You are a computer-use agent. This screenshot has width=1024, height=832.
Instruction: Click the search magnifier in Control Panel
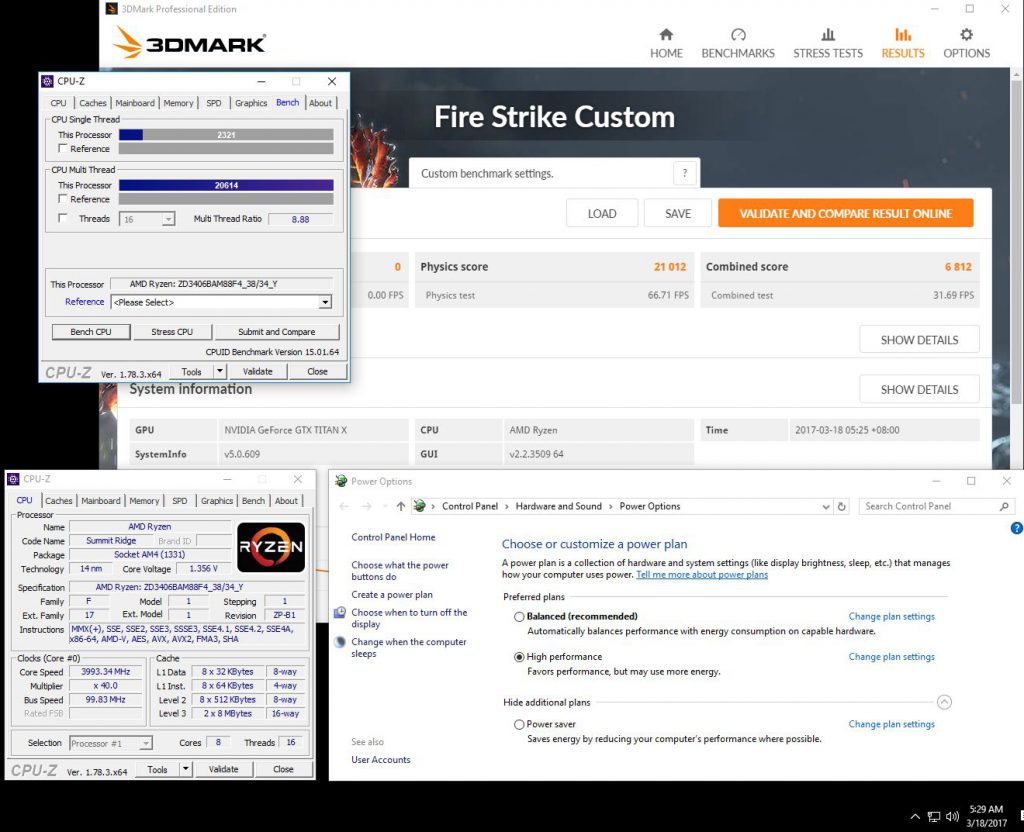point(1004,506)
